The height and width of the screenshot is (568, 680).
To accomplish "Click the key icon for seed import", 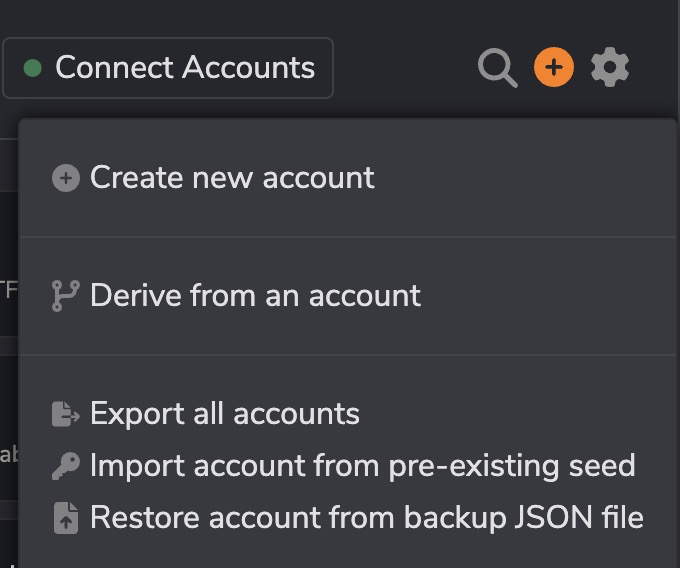I will tap(66, 466).
